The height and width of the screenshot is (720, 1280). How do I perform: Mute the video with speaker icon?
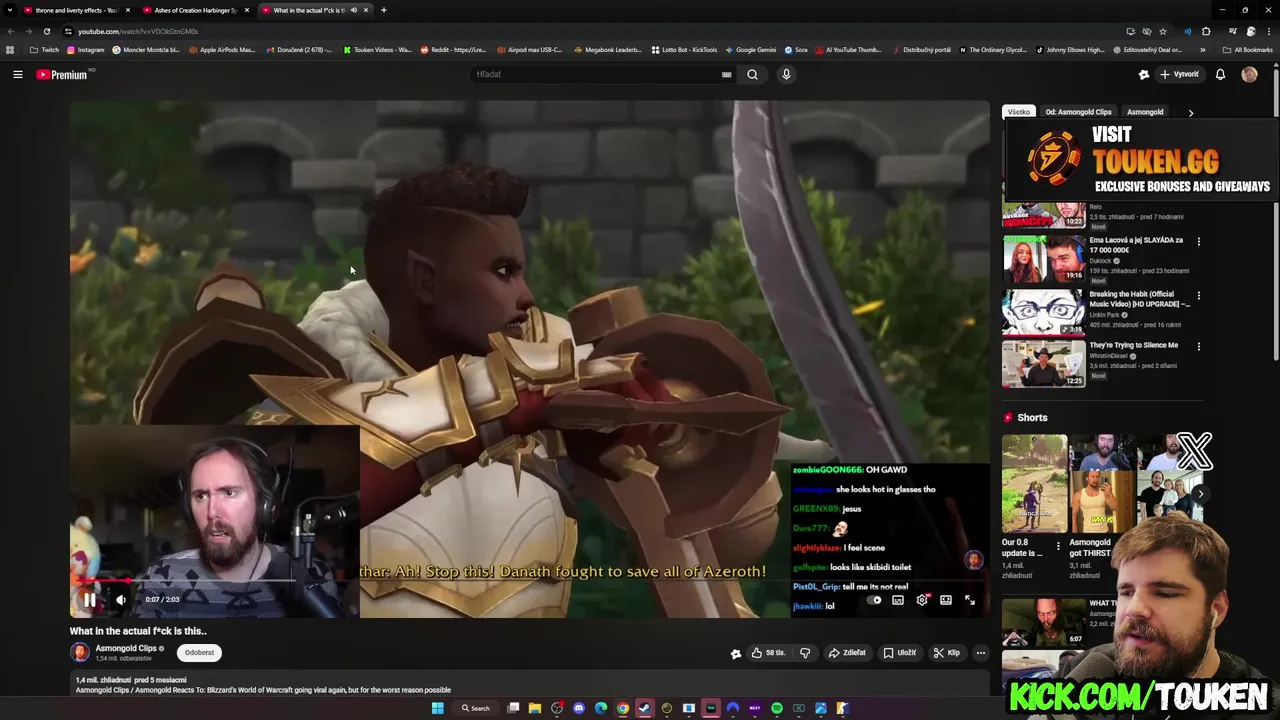pos(121,600)
